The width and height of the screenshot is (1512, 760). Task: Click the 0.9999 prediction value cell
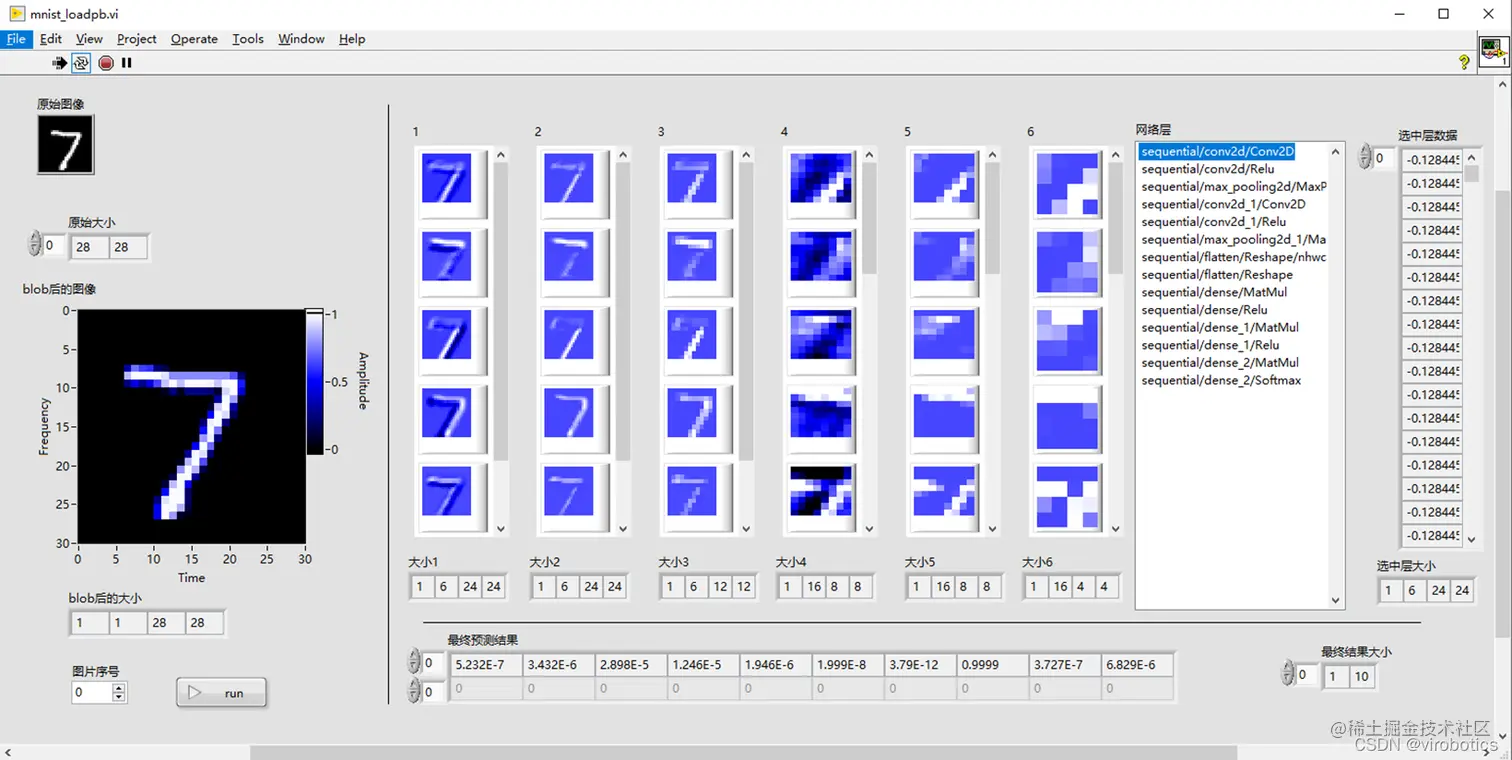click(x=992, y=664)
